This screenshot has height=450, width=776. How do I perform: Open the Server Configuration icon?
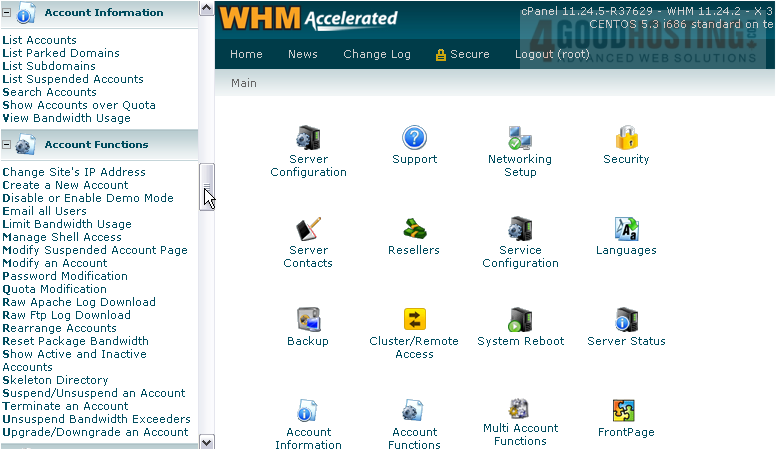pyautogui.click(x=308, y=138)
